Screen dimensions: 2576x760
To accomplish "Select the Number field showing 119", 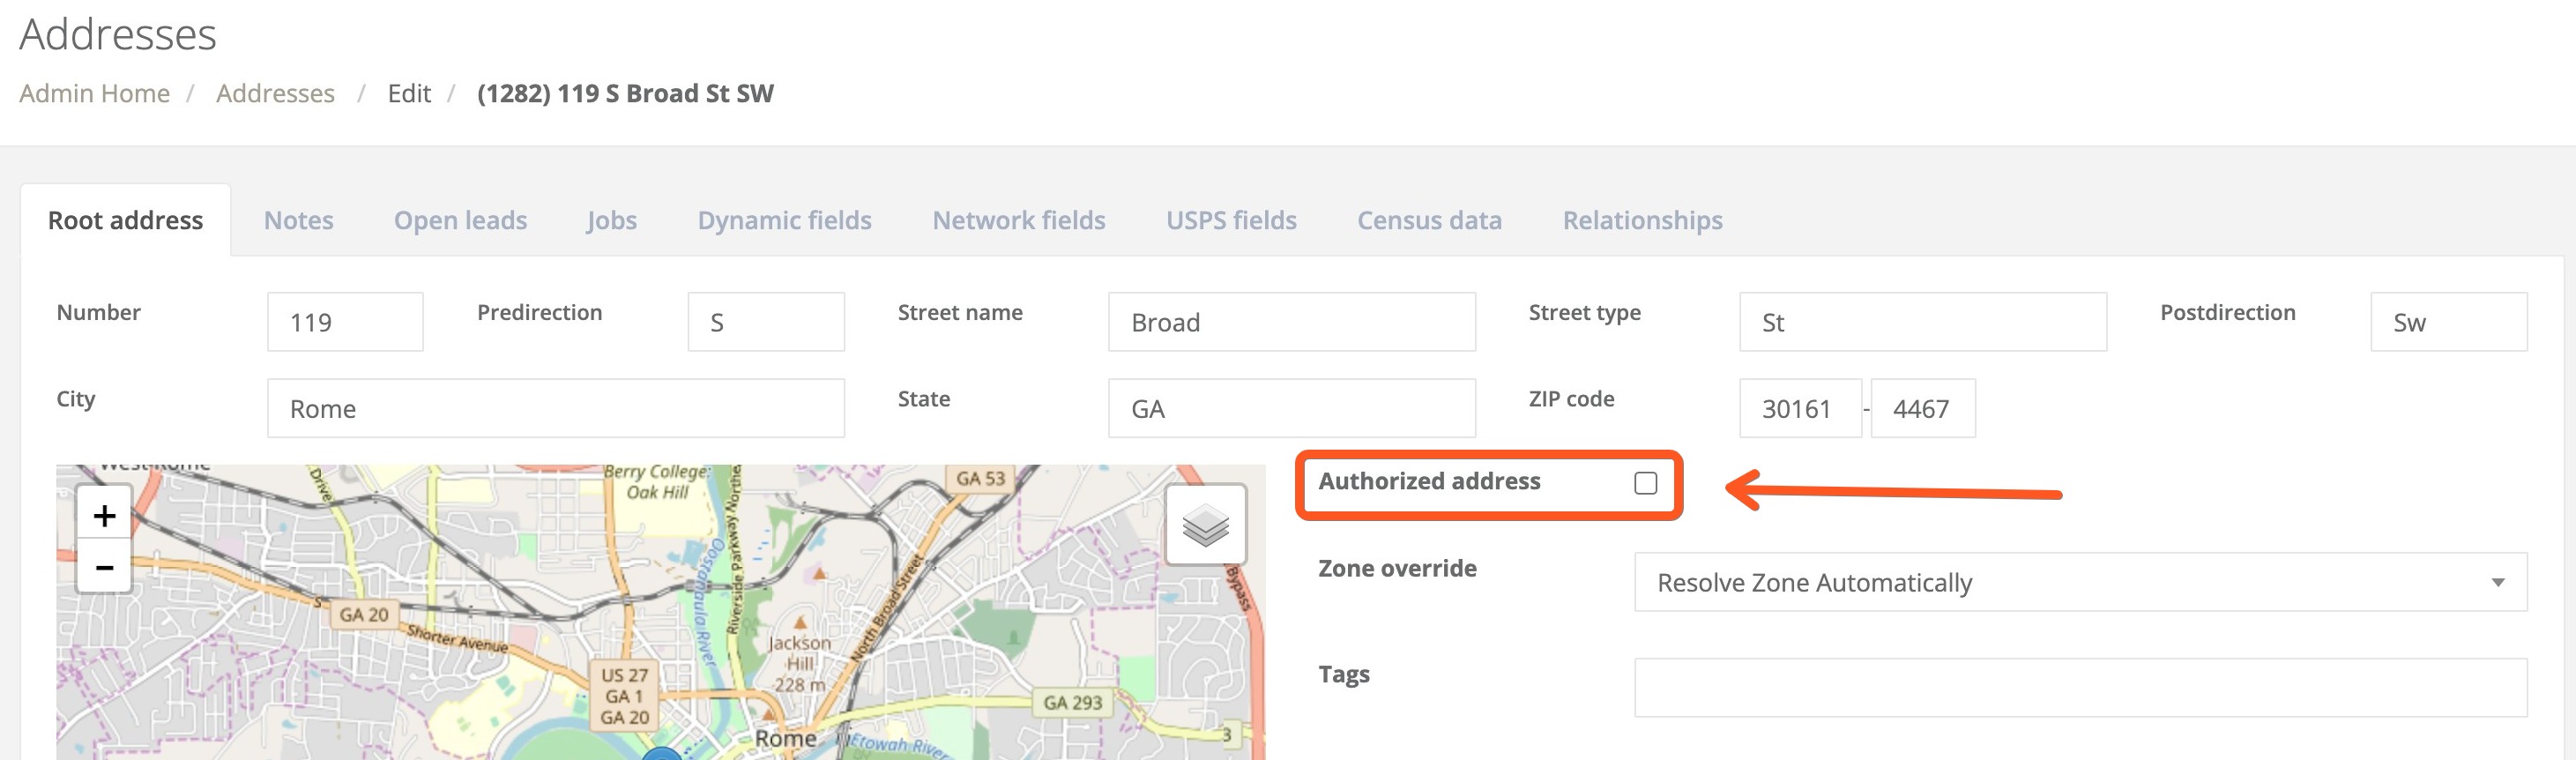I will tap(345, 322).
